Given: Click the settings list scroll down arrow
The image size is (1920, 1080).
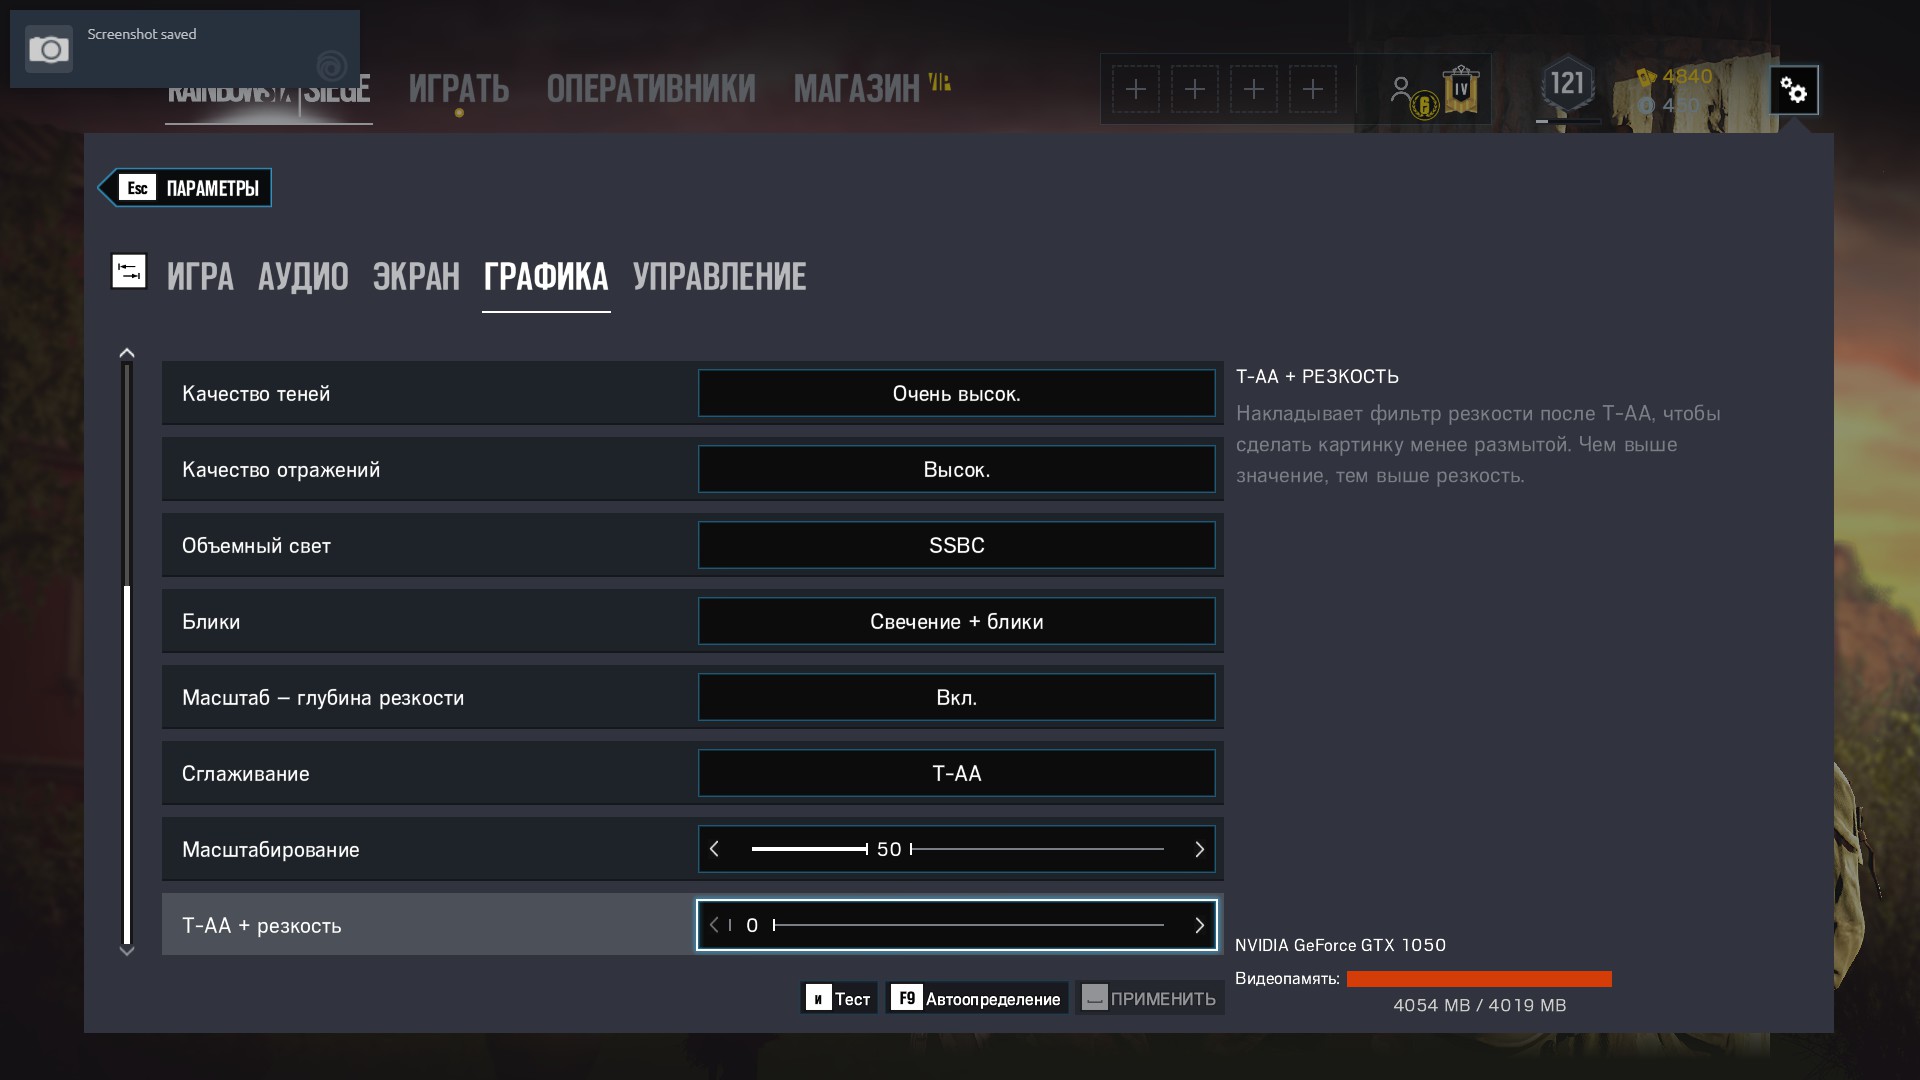Looking at the screenshot, I should [x=127, y=951].
